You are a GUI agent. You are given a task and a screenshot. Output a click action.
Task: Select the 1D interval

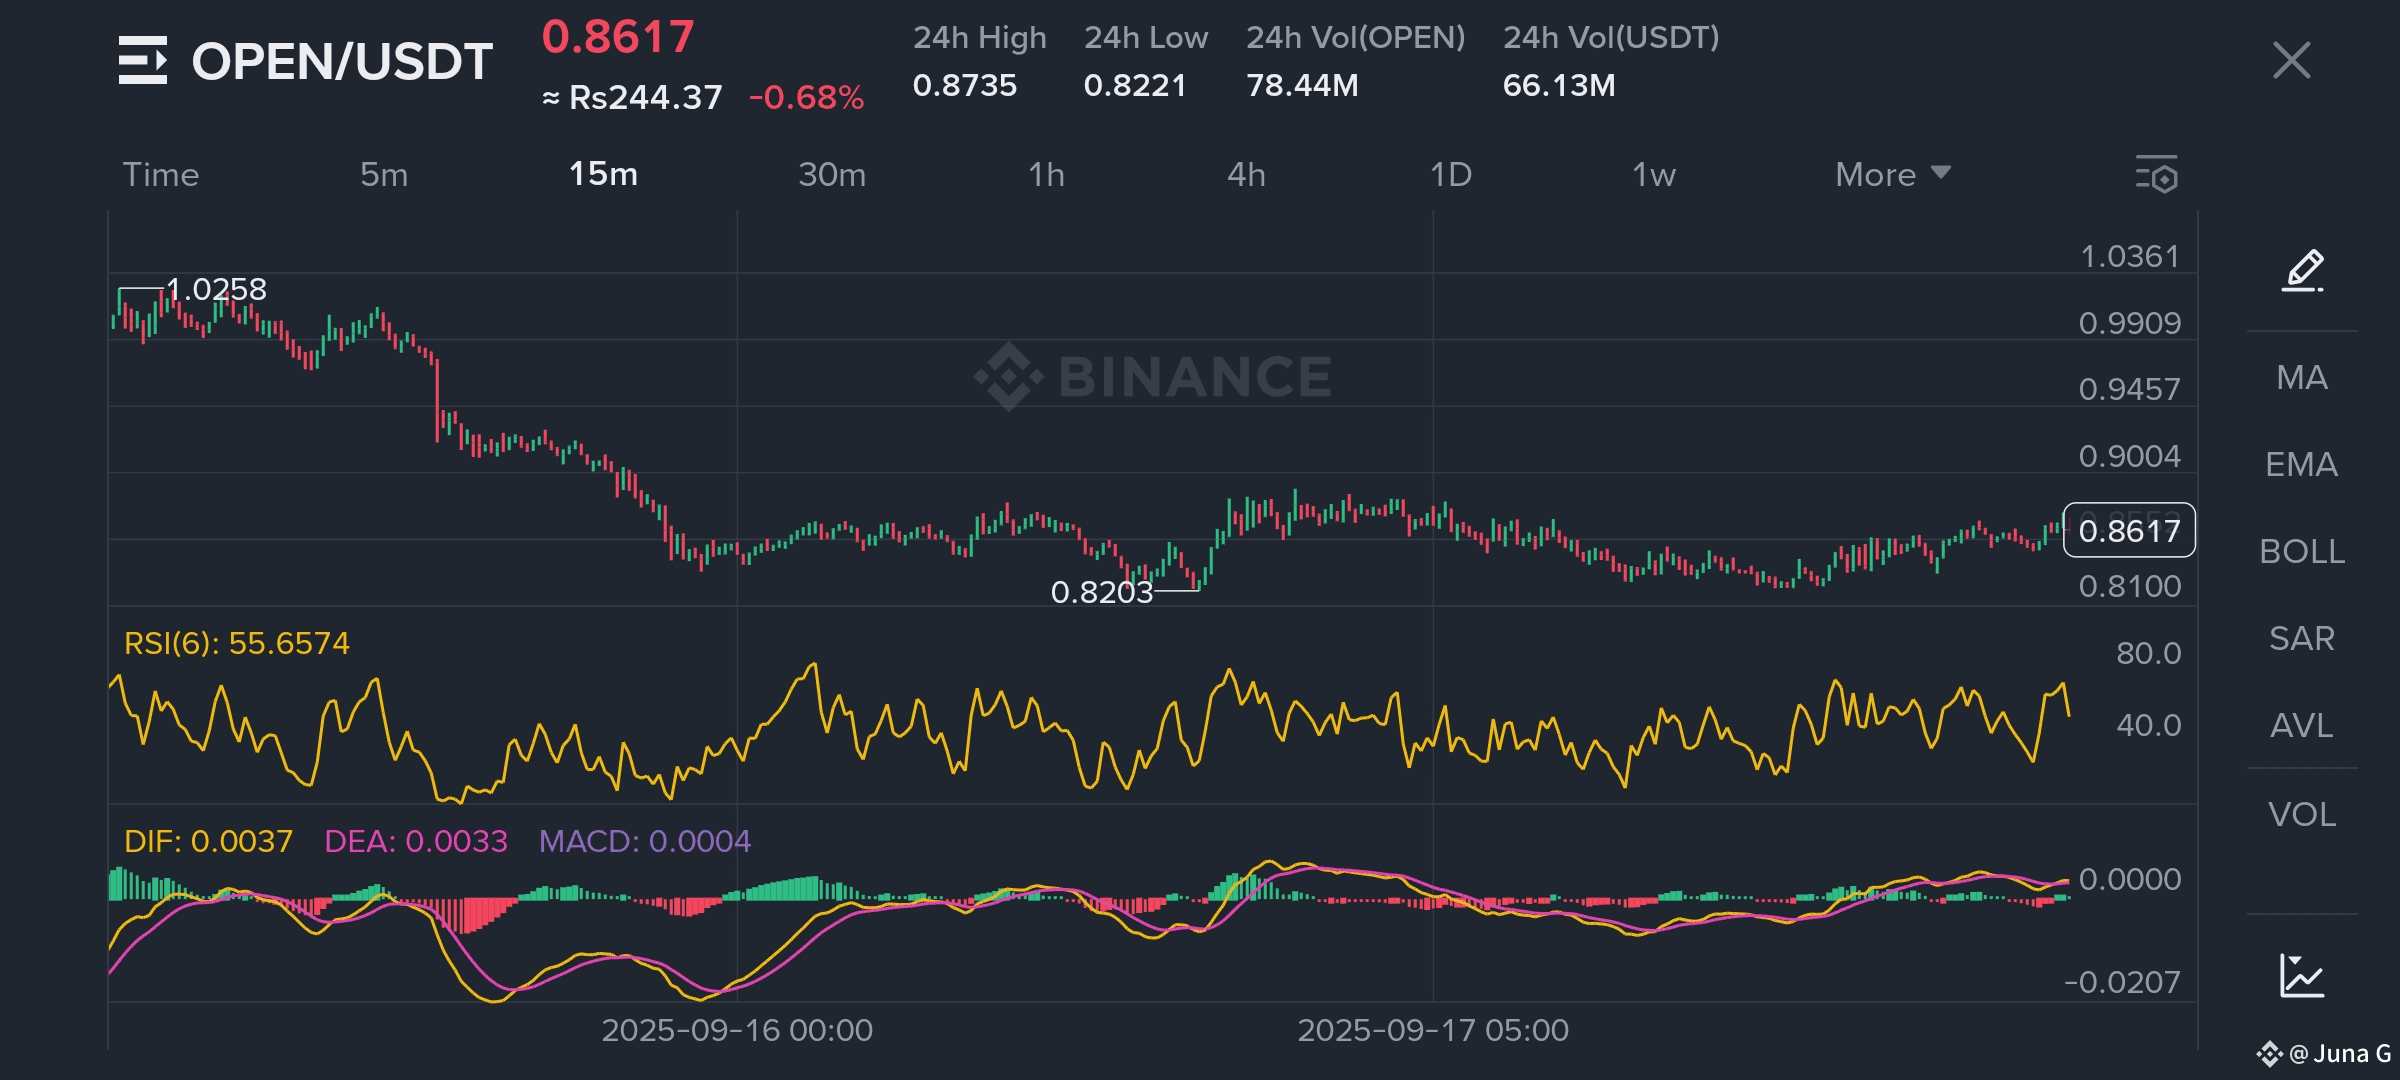point(1451,174)
